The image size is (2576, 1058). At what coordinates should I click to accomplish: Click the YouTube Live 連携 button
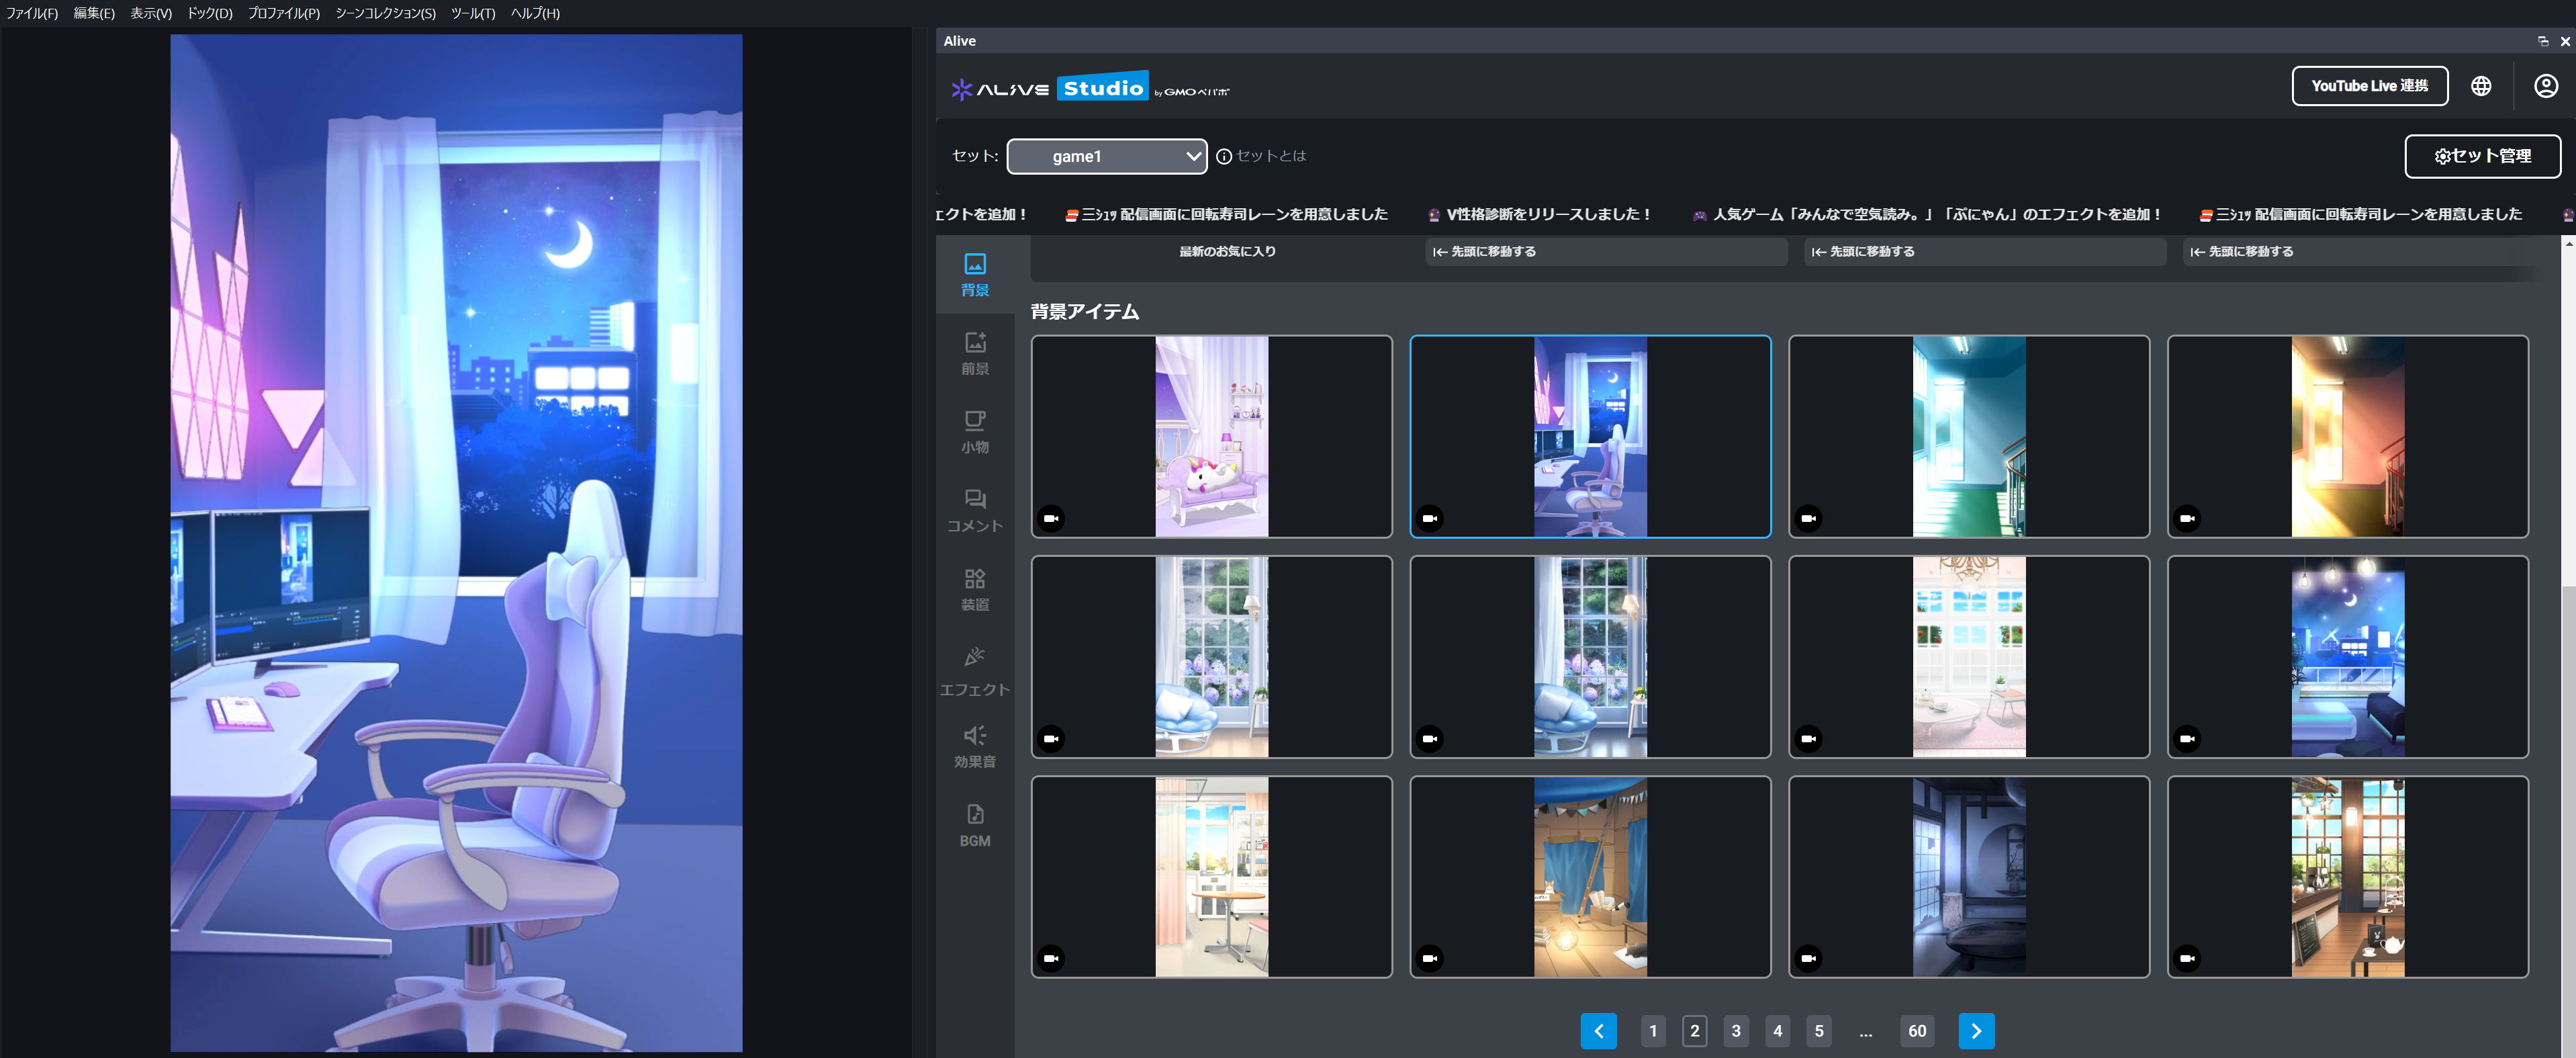coord(2368,86)
